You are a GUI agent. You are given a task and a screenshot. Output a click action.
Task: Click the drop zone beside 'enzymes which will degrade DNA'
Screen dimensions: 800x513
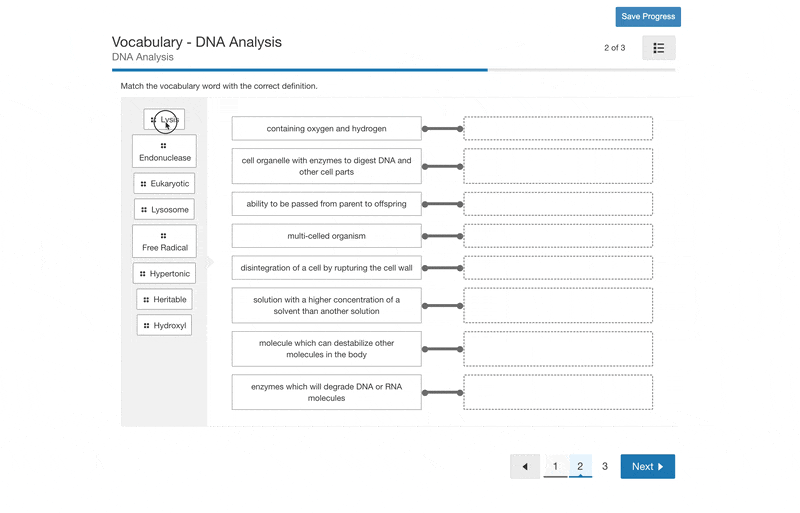pos(558,392)
